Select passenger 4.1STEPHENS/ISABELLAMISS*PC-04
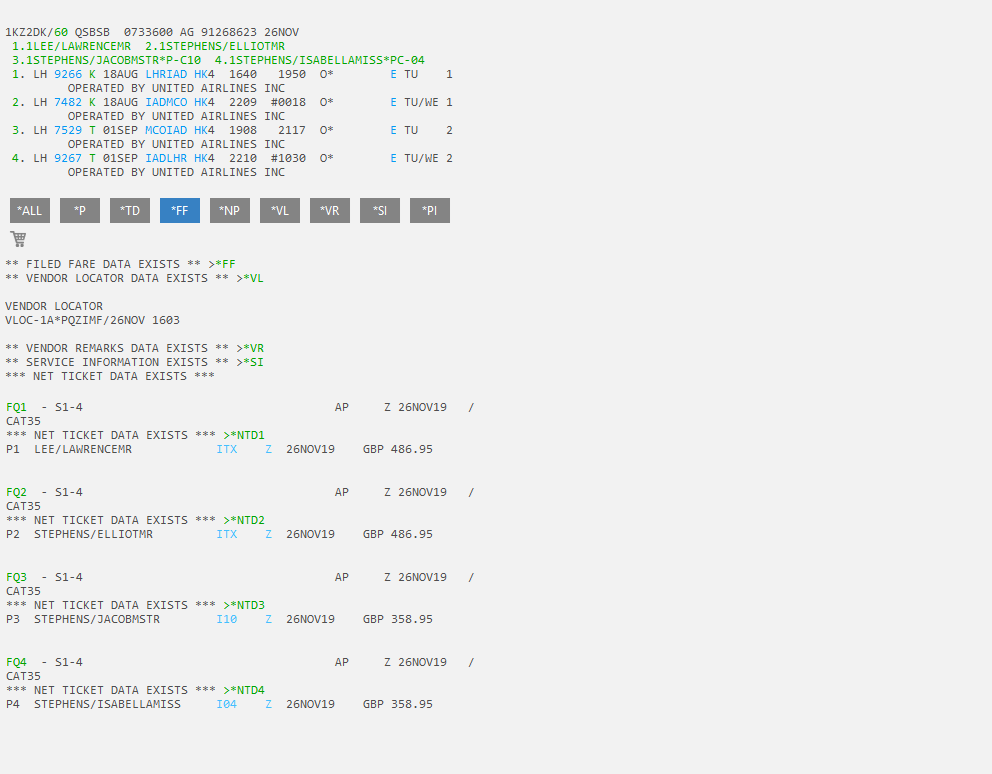Viewport: 992px width, 774px height. coord(319,60)
